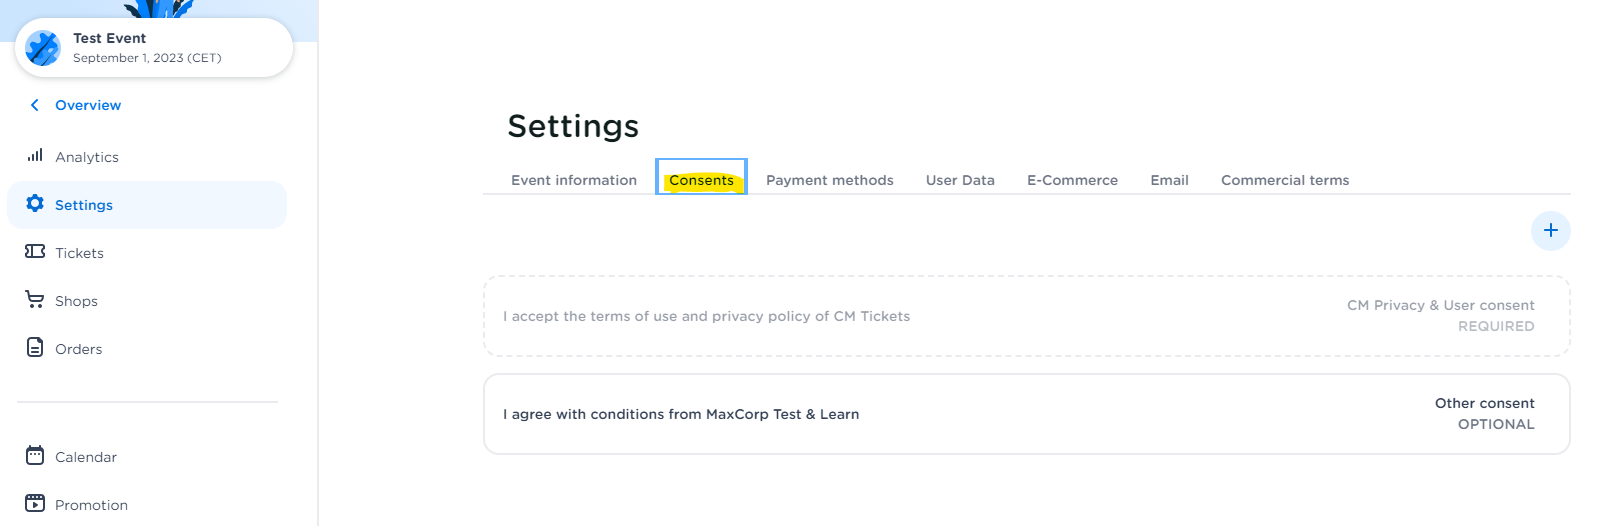Click the Promotion play icon
The height and width of the screenshot is (526, 1618).
tap(35, 504)
